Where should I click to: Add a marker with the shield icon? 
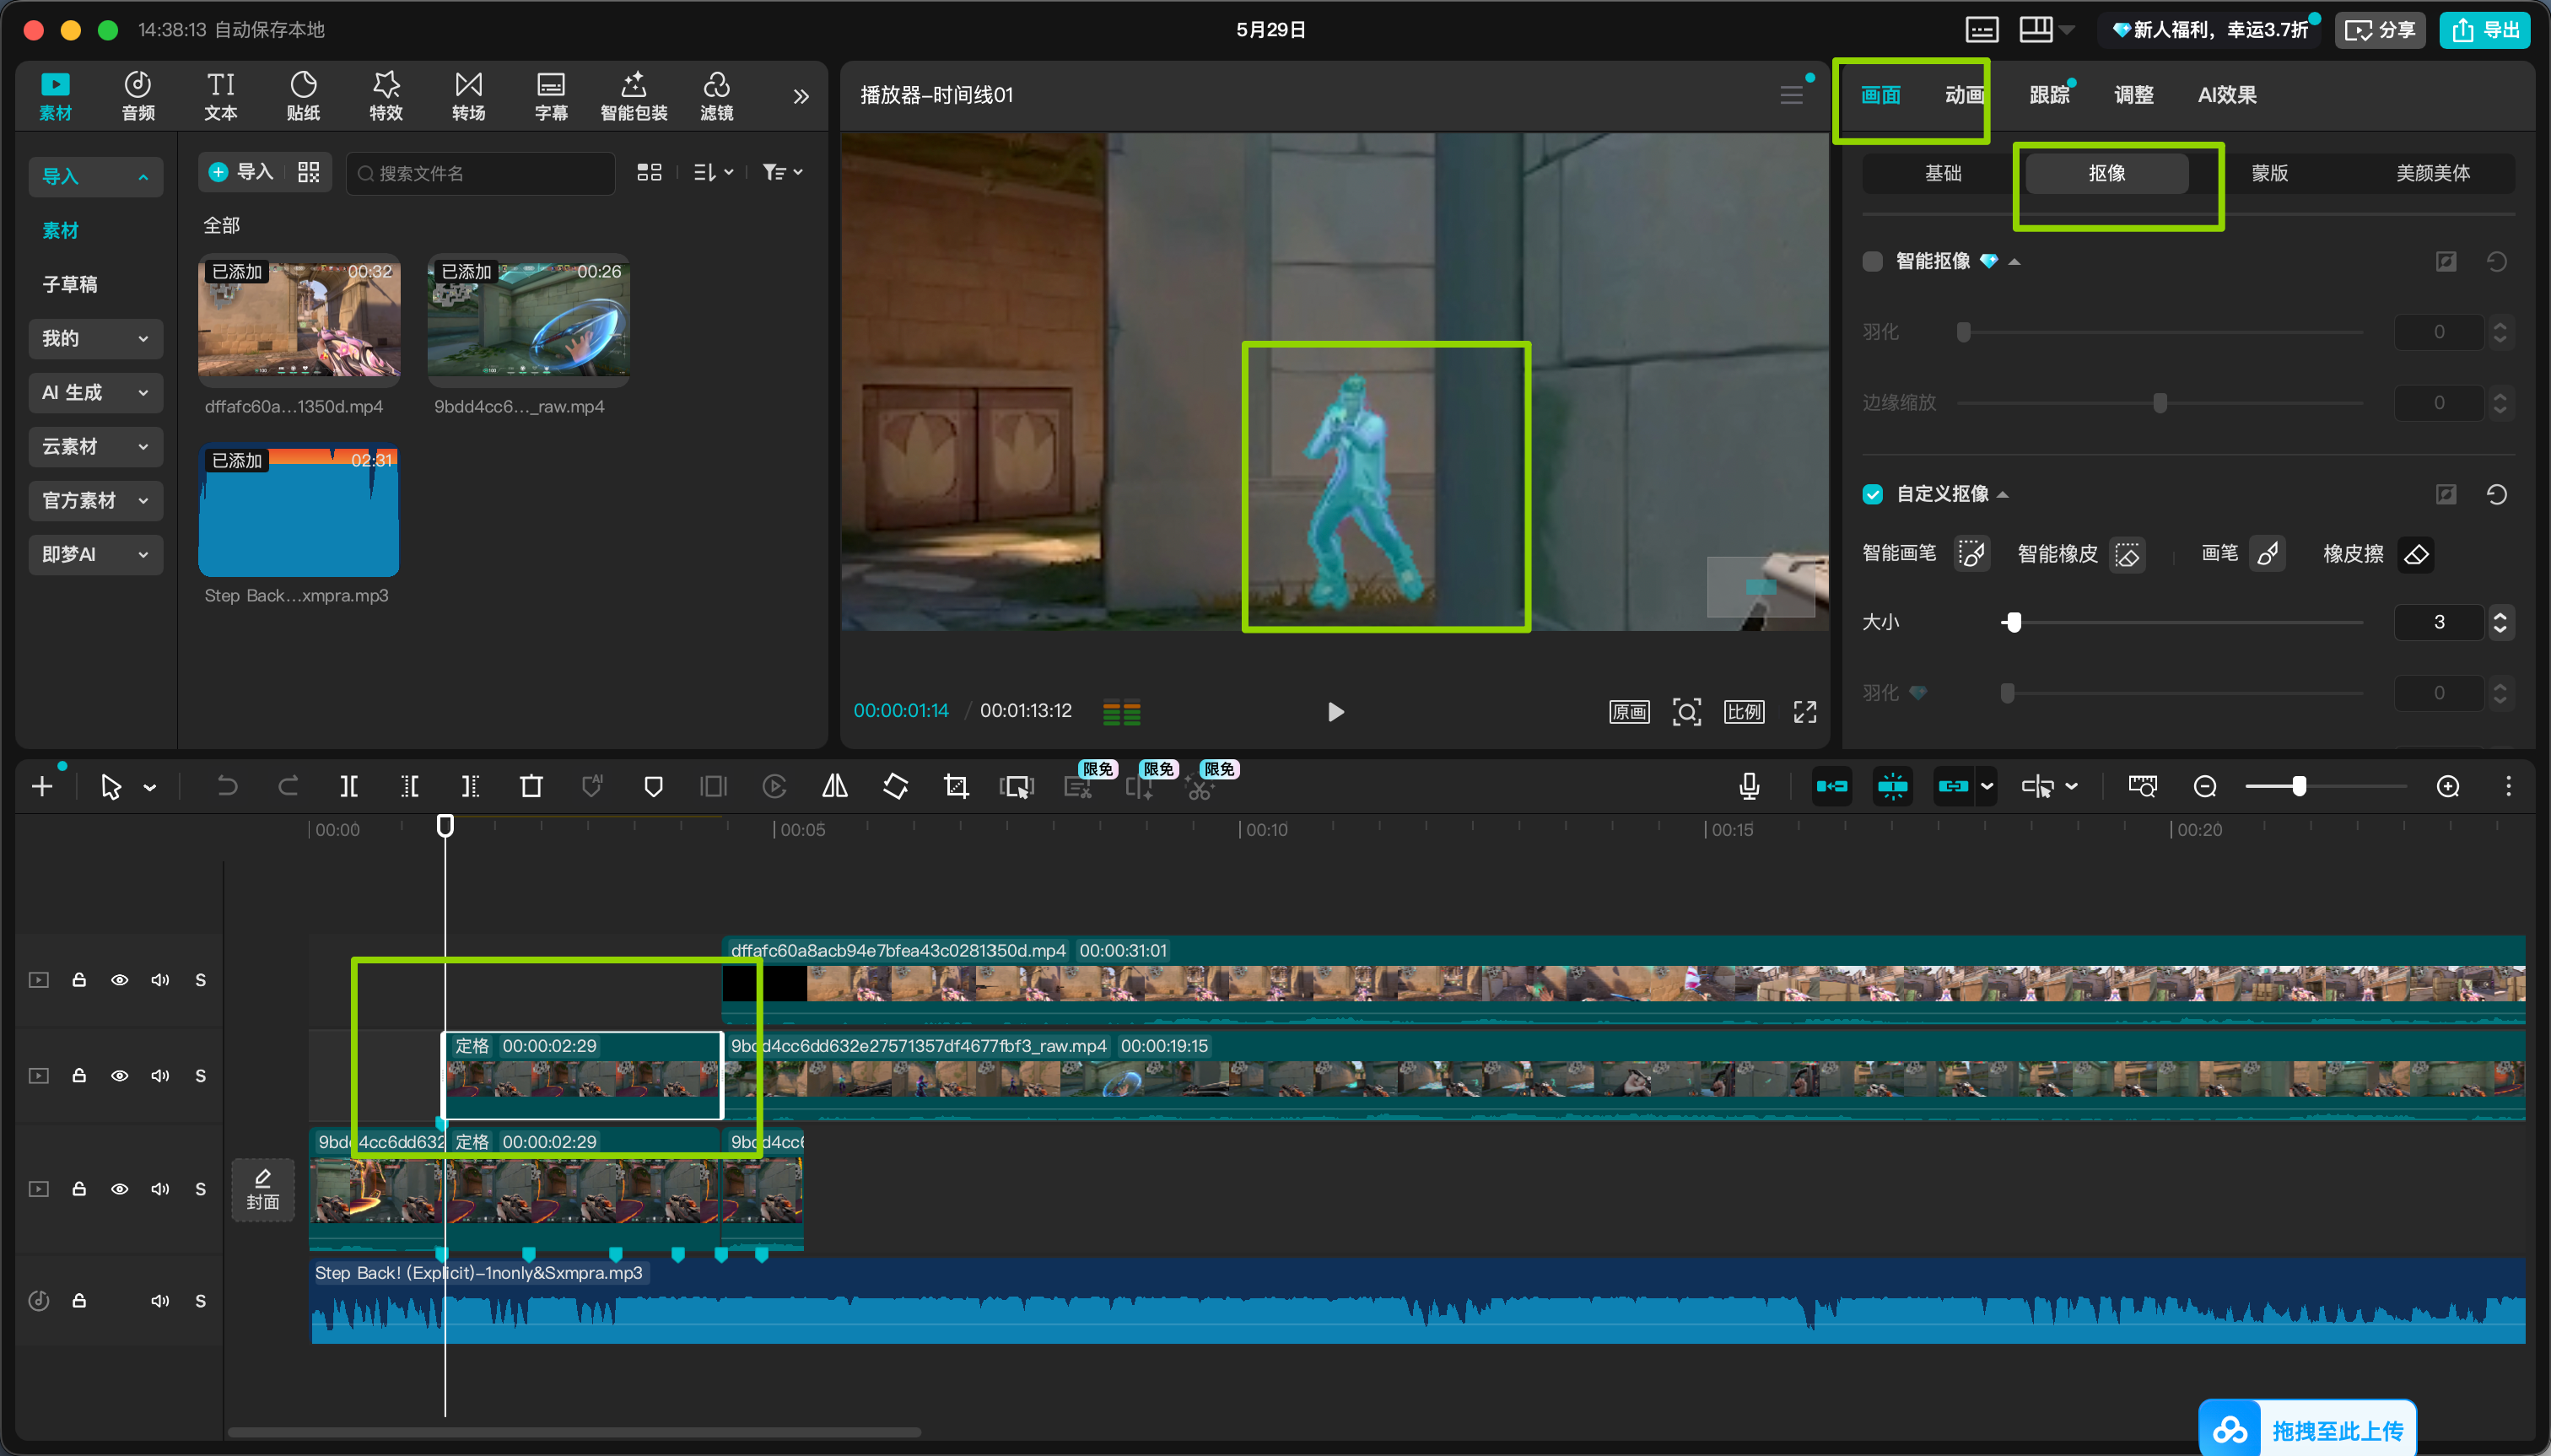click(x=653, y=787)
